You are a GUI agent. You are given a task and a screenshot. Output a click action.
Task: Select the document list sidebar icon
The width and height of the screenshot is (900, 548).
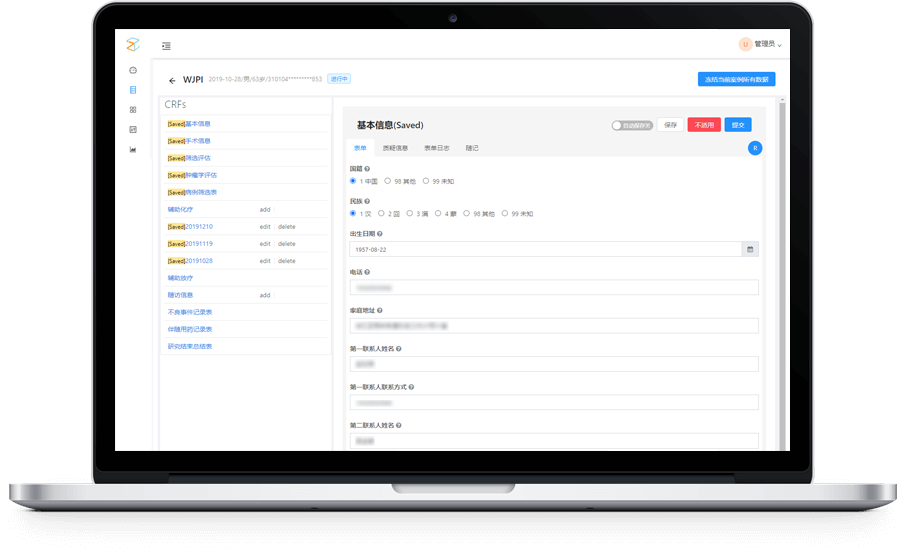(133, 90)
